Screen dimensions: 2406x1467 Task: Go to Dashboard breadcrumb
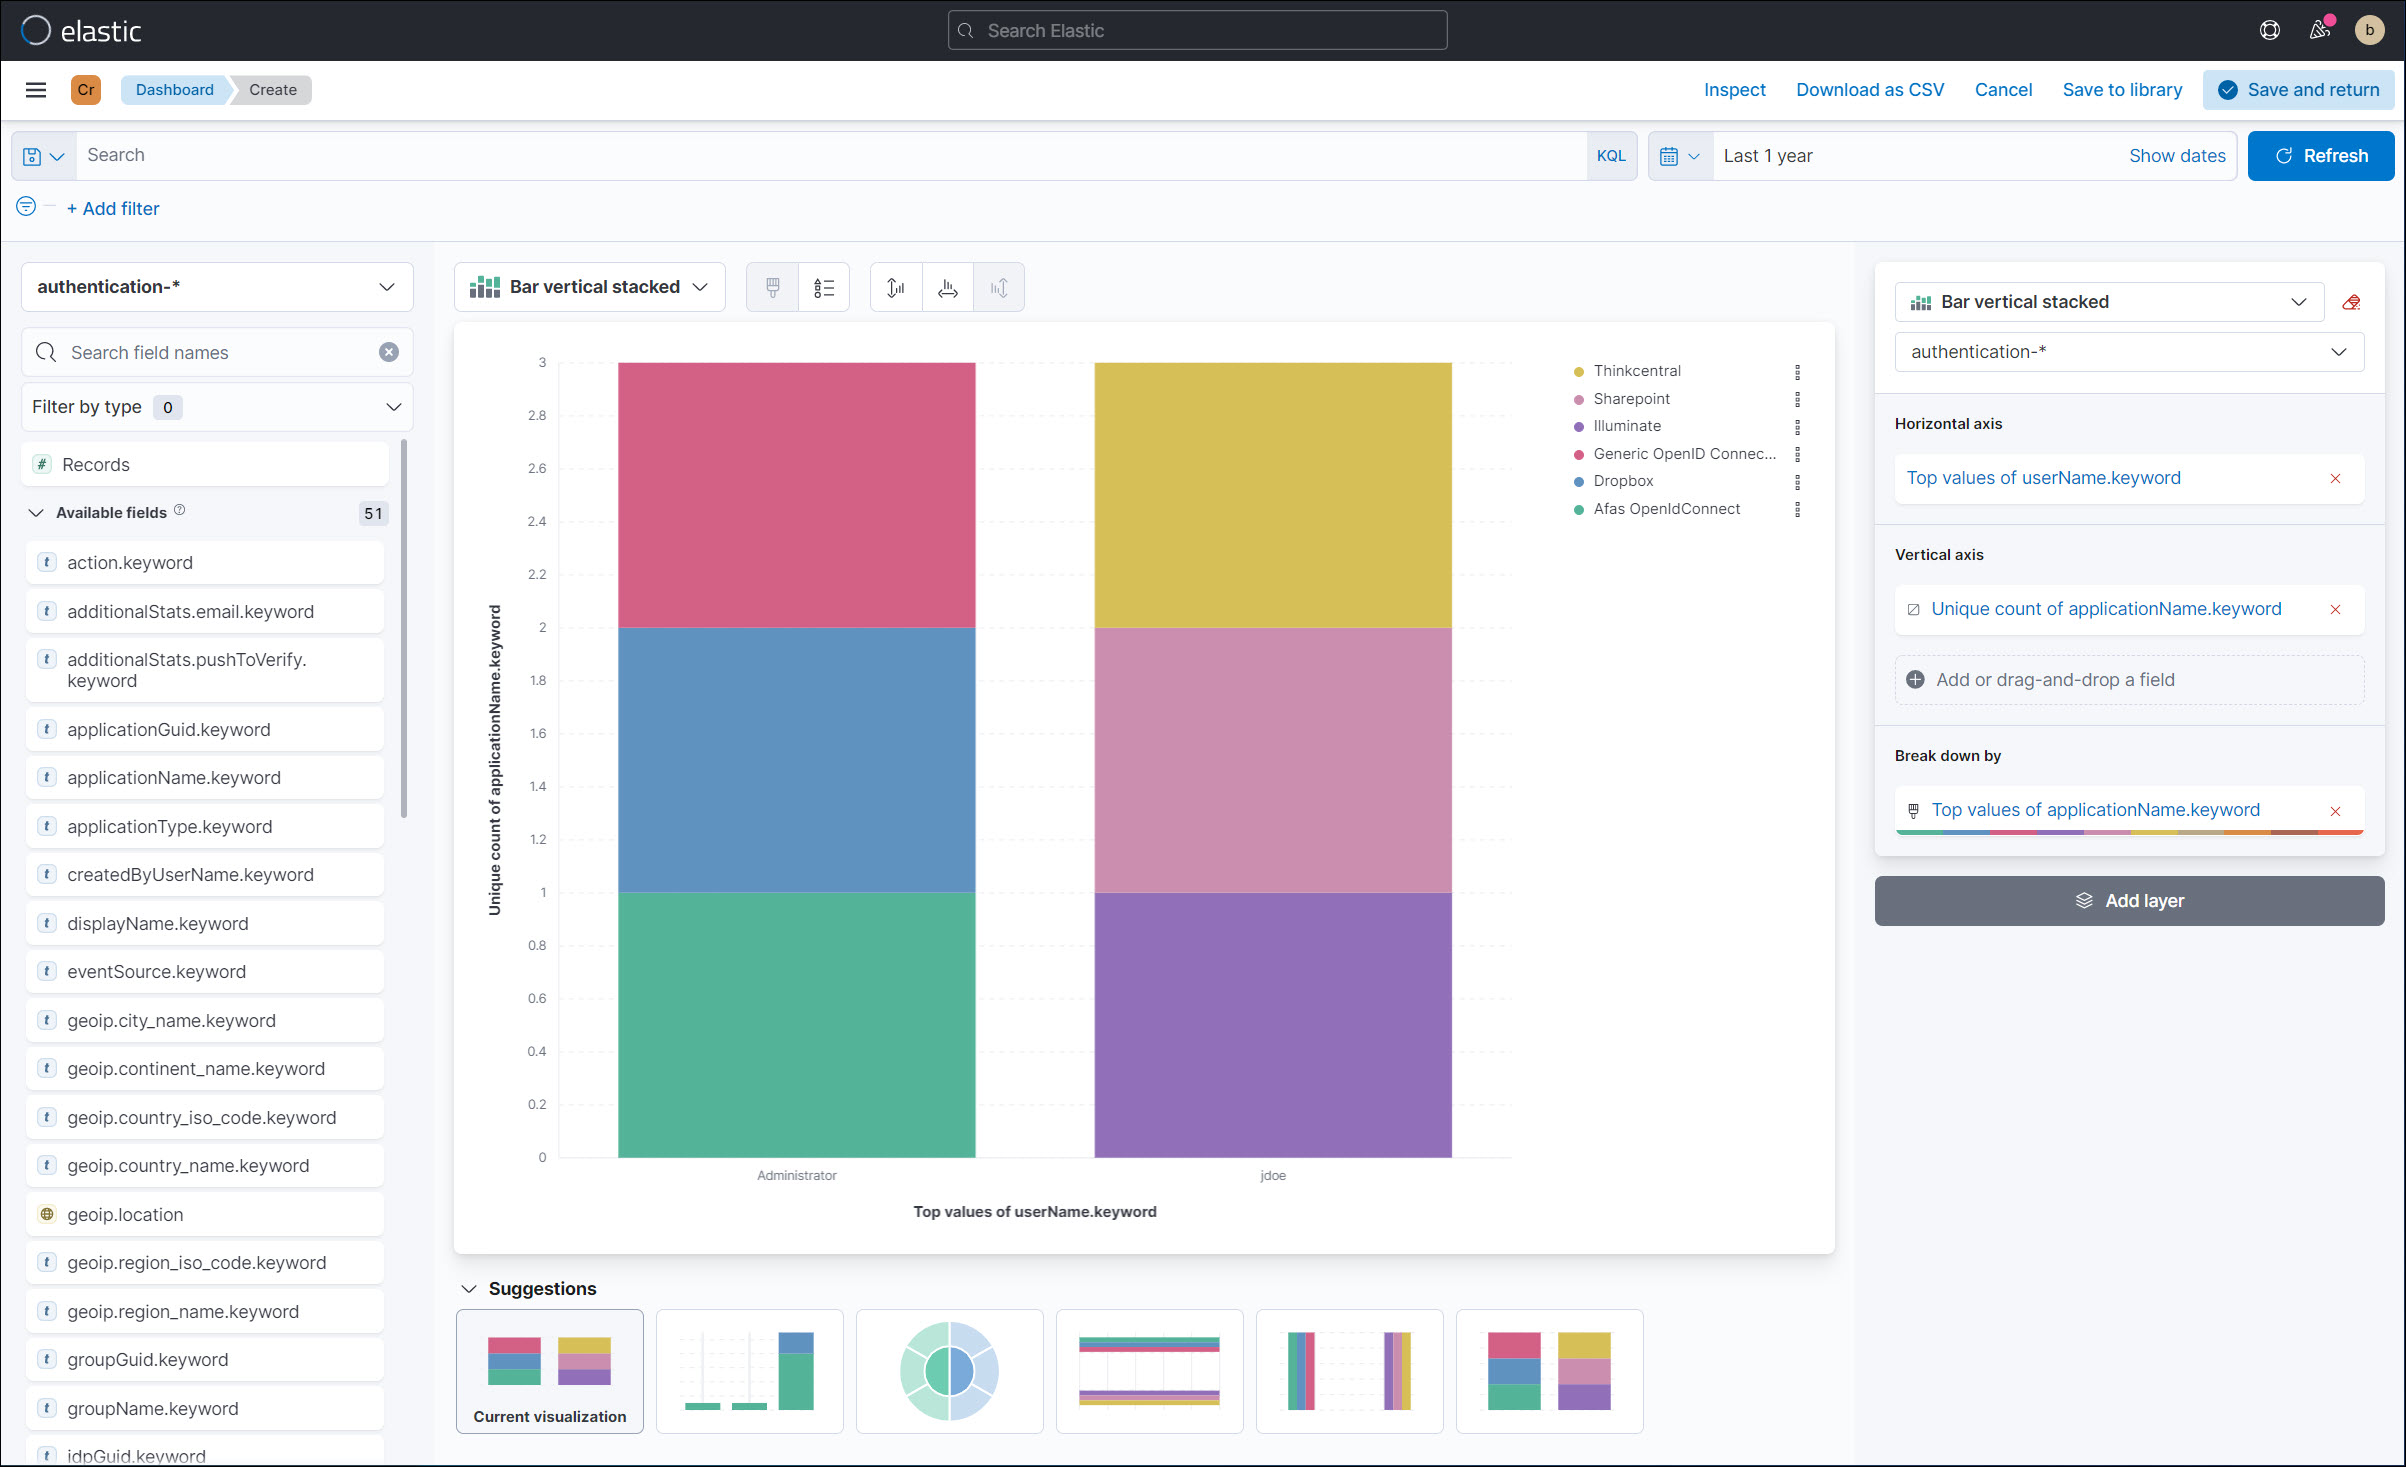[174, 90]
